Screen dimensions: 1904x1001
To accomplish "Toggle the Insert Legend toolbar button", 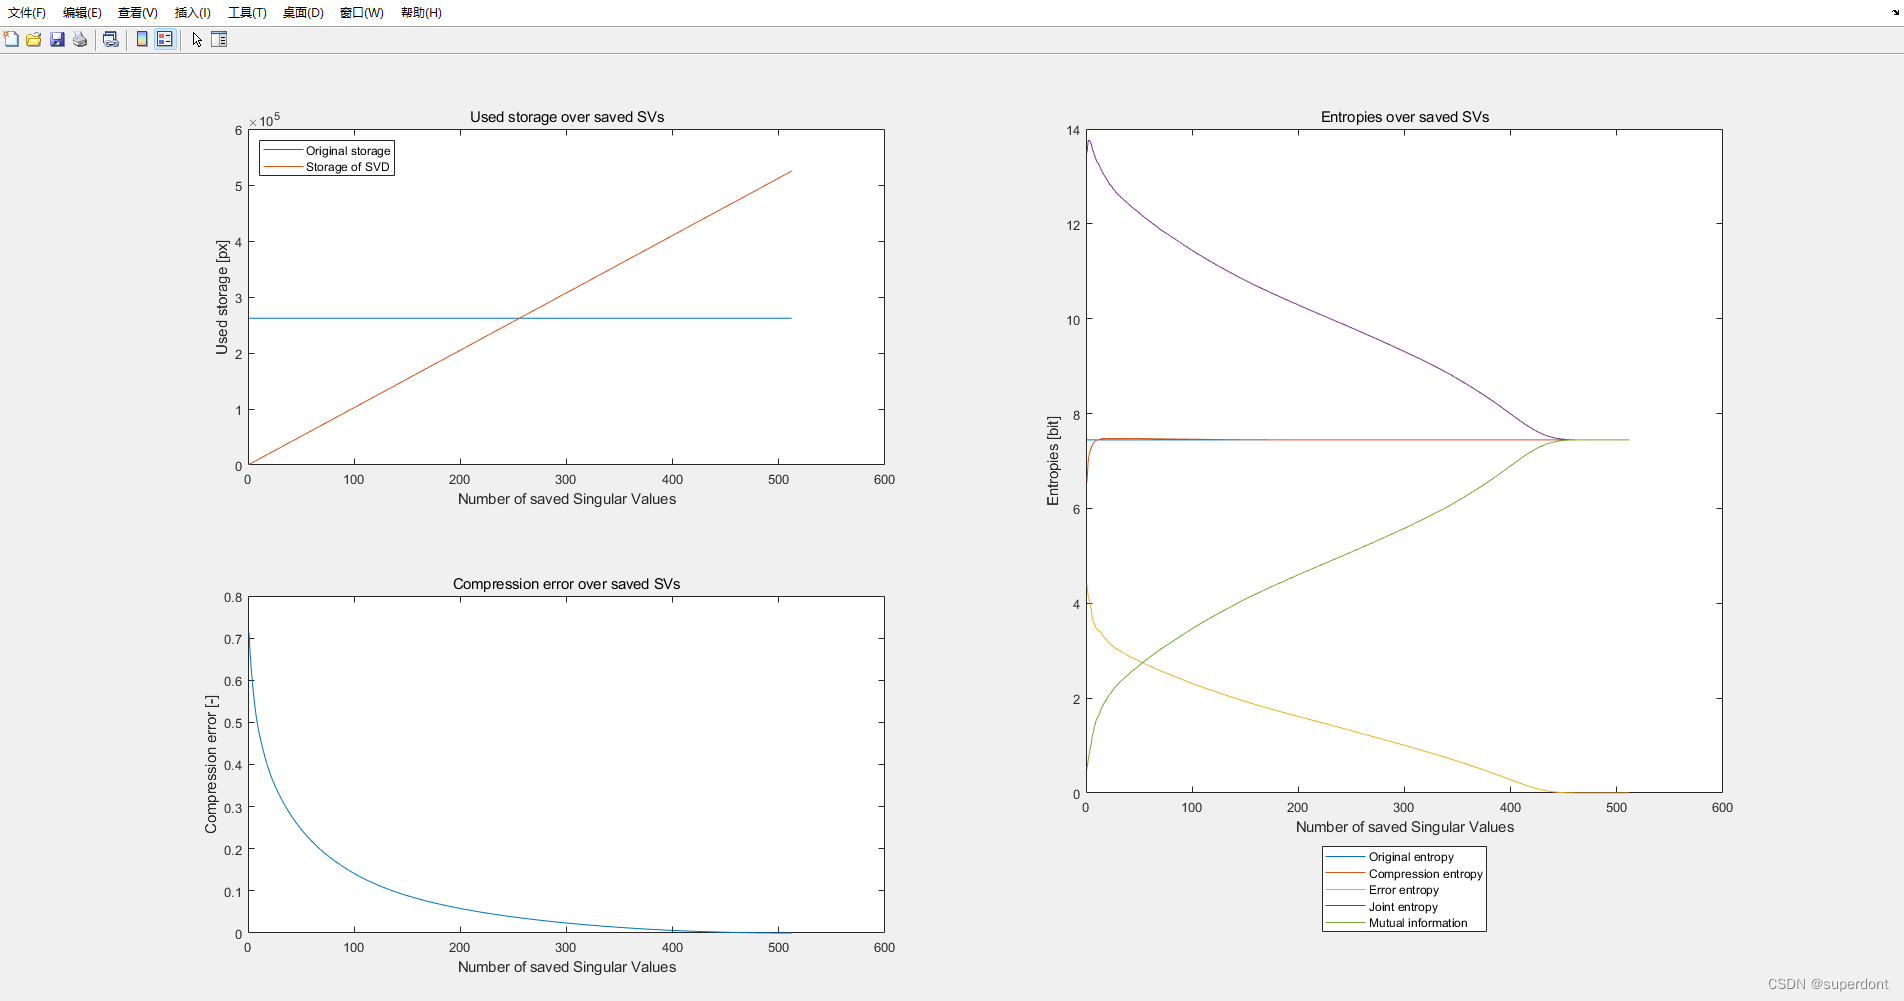I will [165, 39].
